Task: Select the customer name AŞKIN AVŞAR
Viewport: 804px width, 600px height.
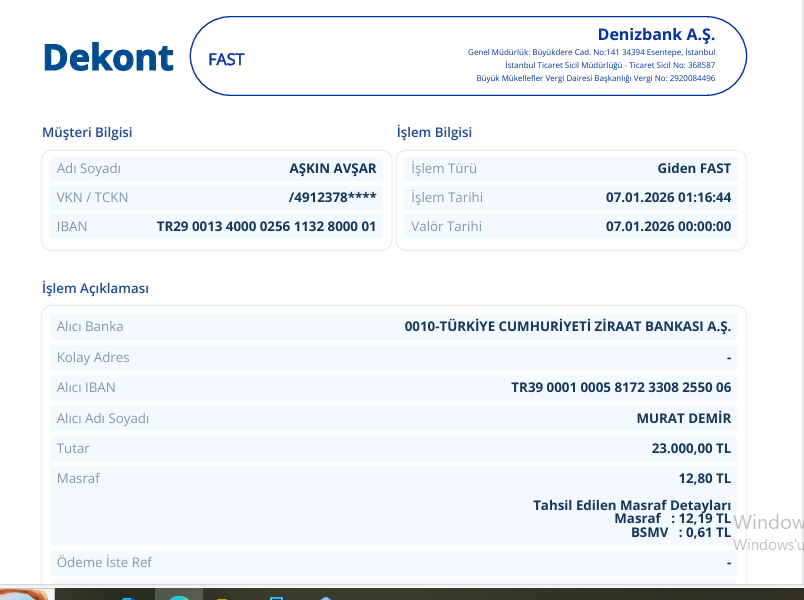Action: pyautogui.click(x=333, y=169)
